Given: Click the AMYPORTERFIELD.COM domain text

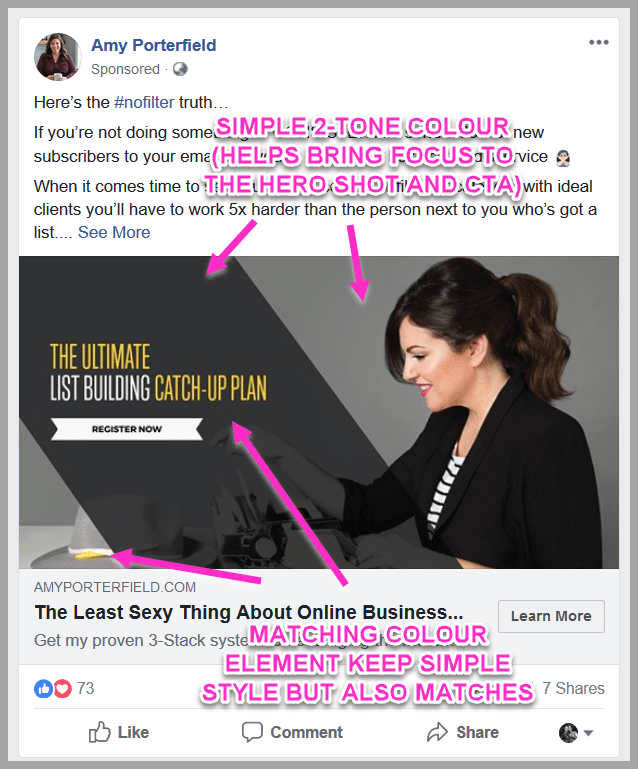Looking at the screenshot, I should pos(115,587).
